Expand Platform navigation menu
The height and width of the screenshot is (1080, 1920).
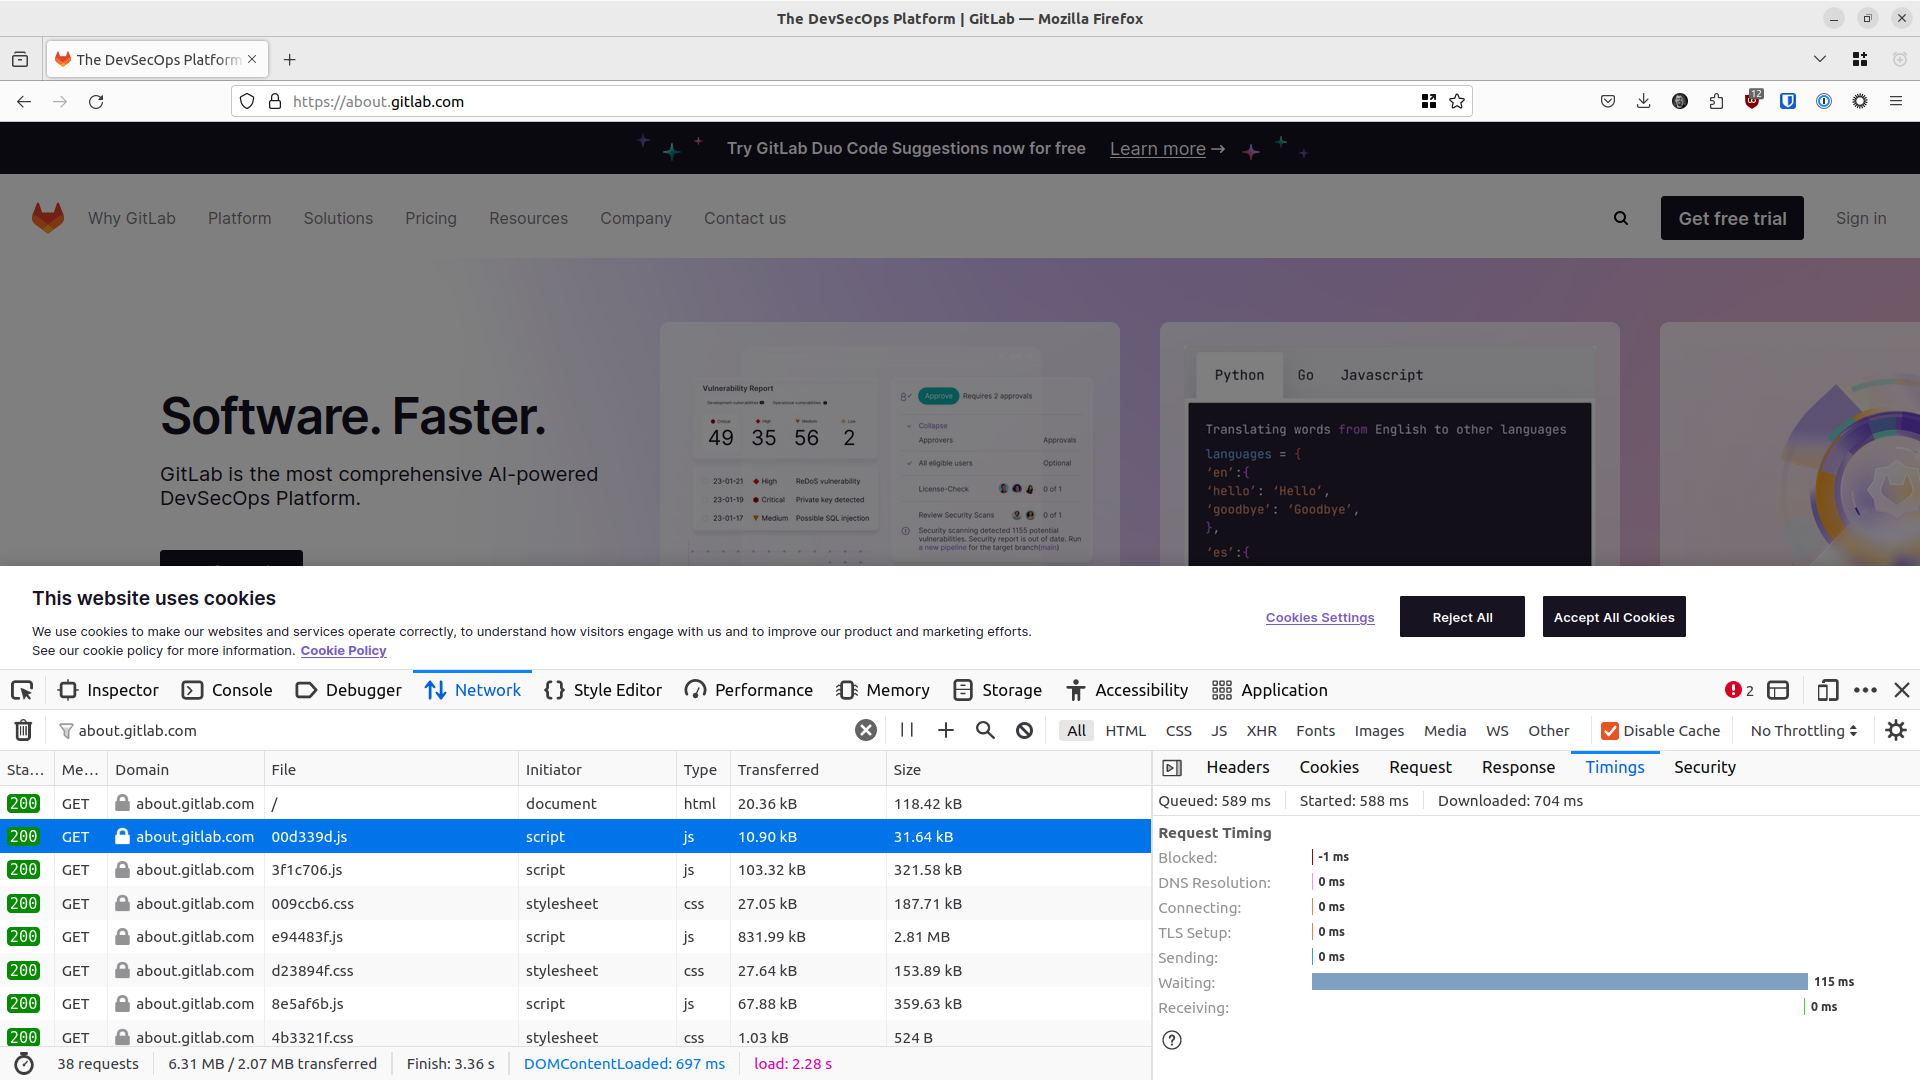pyautogui.click(x=240, y=218)
